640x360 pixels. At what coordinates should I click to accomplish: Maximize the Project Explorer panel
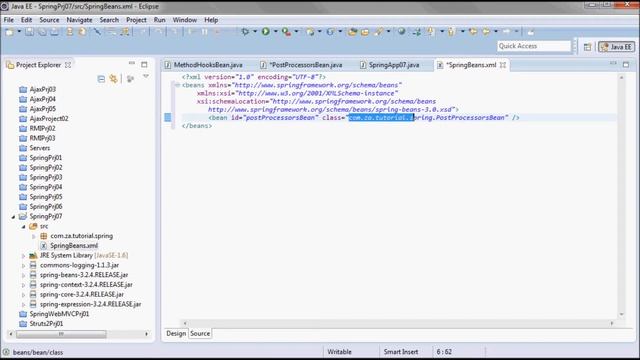(144, 64)
